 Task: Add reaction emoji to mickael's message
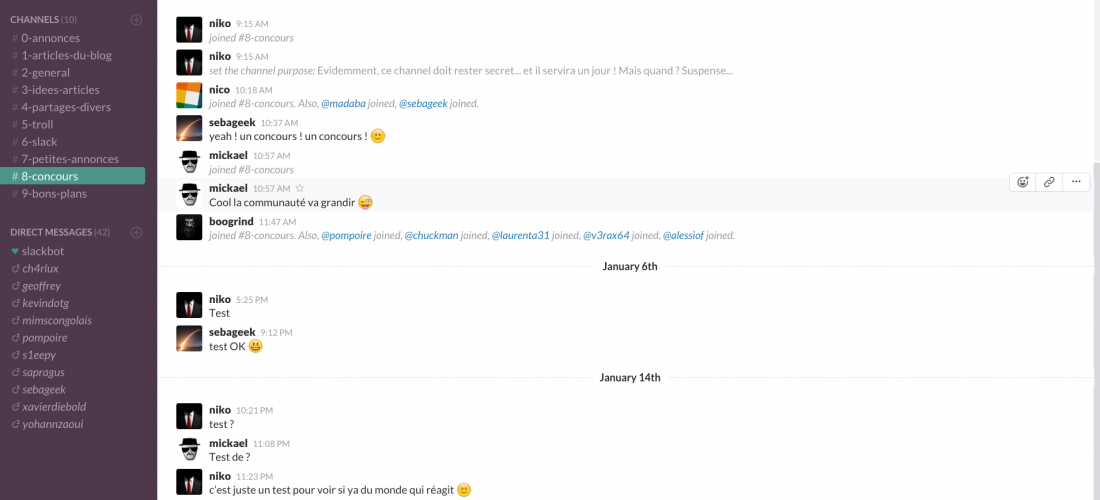[x=1023, y=182]
